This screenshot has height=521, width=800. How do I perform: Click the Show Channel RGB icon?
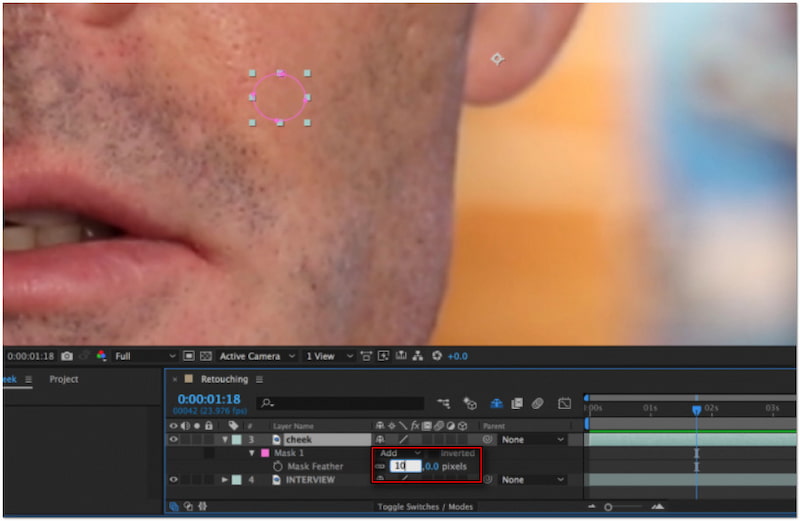[x=101, y=356]
